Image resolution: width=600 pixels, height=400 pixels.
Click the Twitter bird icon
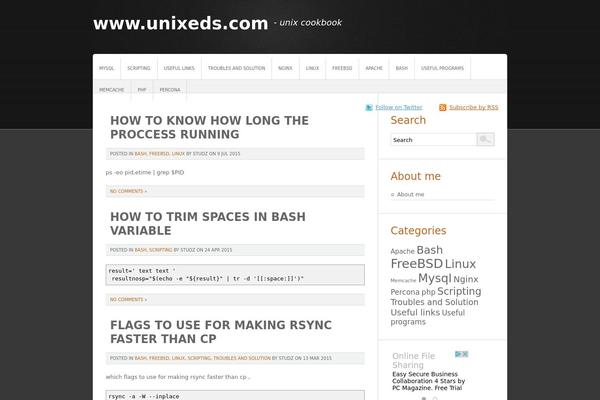[369, 108]
